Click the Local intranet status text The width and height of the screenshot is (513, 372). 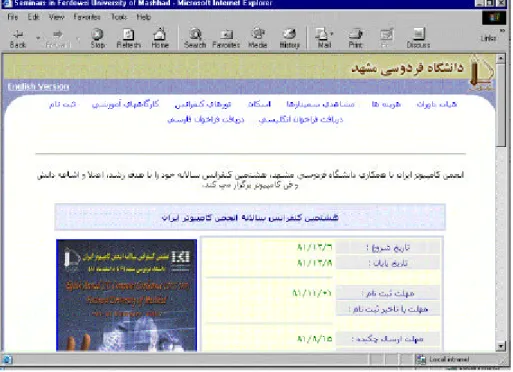pos(449,359)
